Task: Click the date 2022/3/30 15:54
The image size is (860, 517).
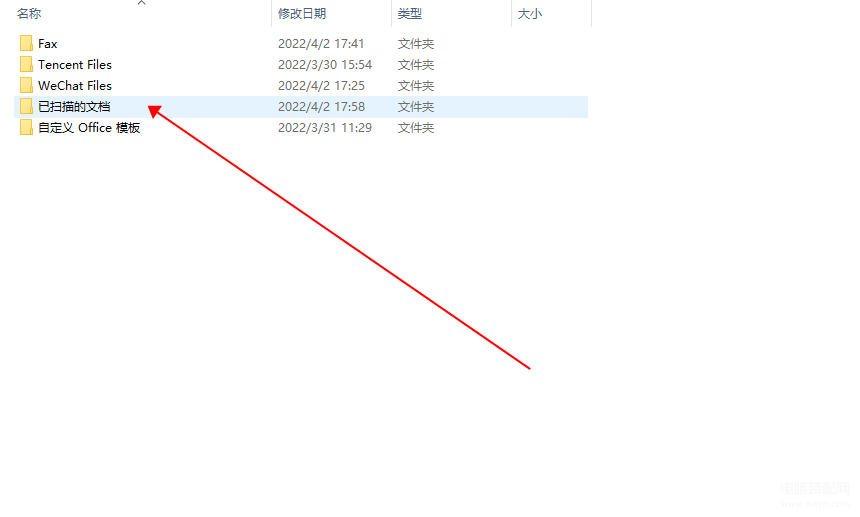Action: (325, 65)
